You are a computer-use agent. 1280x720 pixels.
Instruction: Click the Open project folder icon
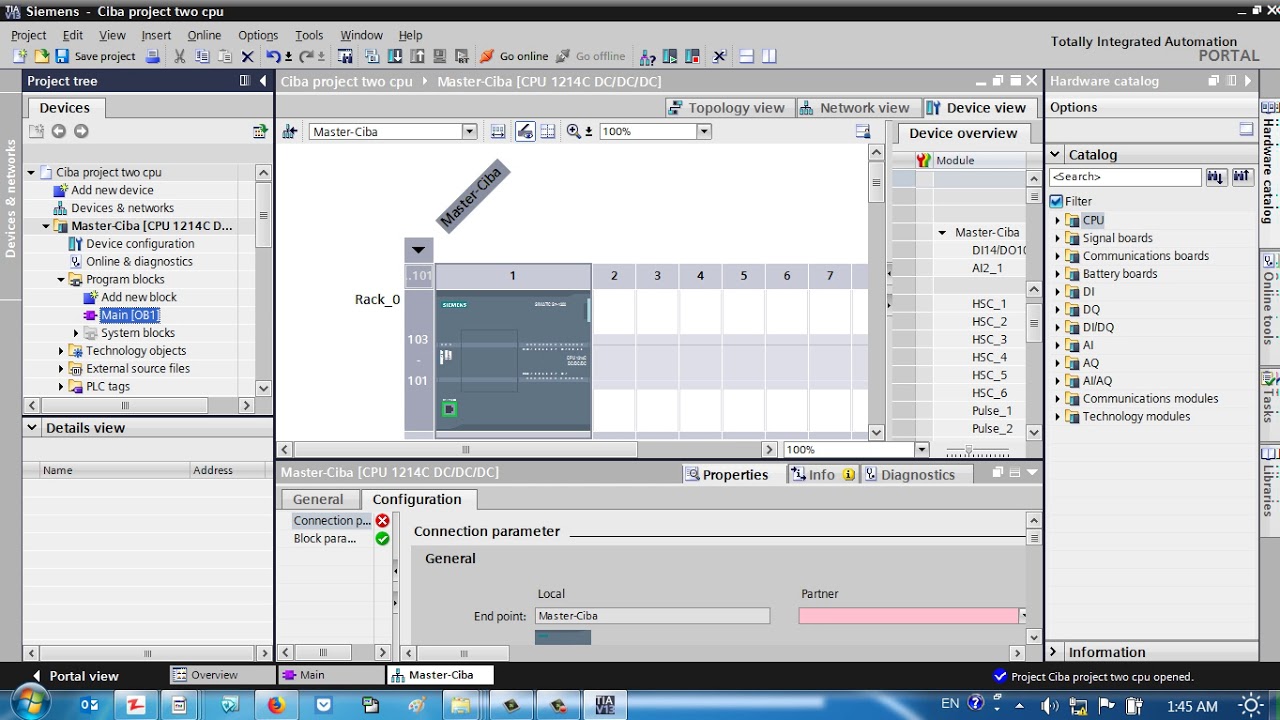point(42,57)
